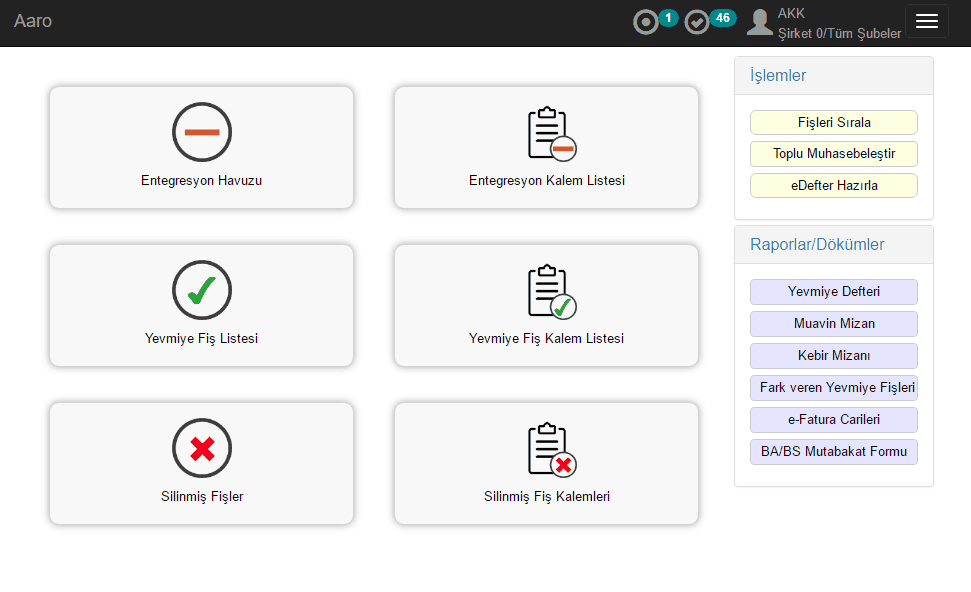Image resolution: width=971 pixels, height=592 pixels.
Task: Click the Fişleri Sırala button
Action: click(x=833, y=123)
